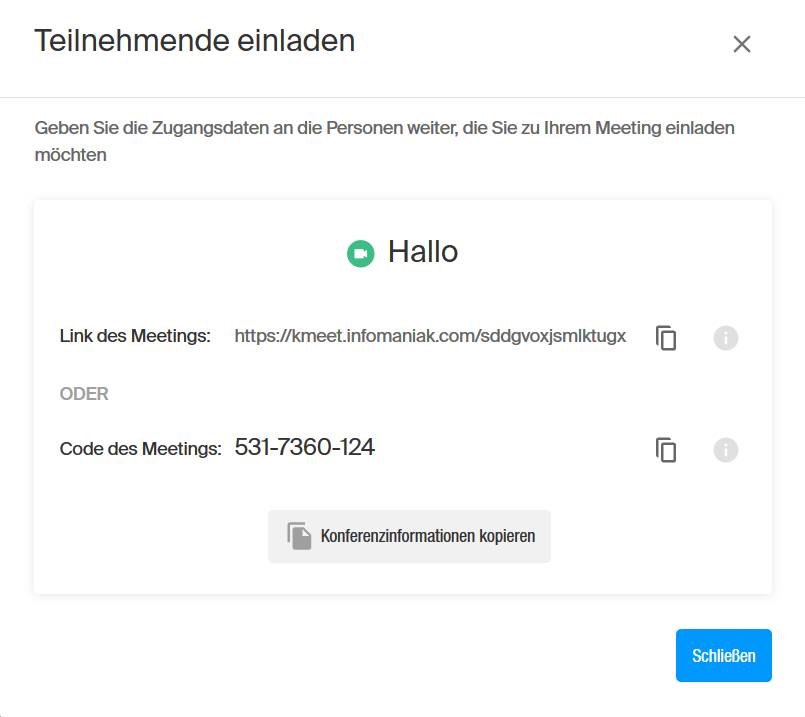Close the dialog with the X icon
805x717 pixels.
click(741, 44)
